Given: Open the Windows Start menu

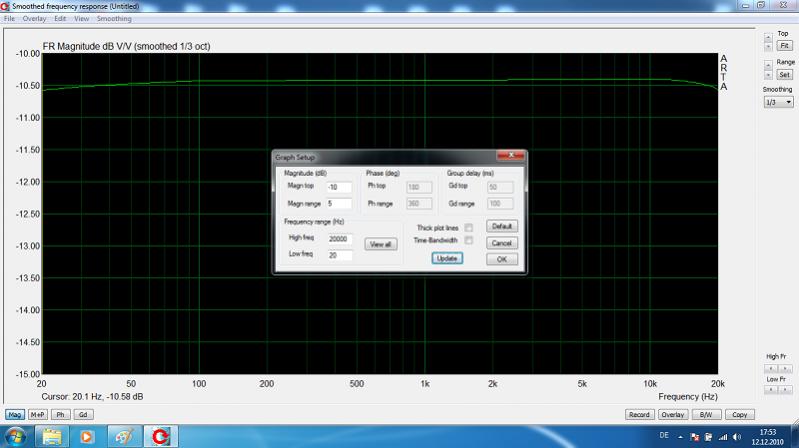Looking at the screenshot, I should [x=14, y=436].
